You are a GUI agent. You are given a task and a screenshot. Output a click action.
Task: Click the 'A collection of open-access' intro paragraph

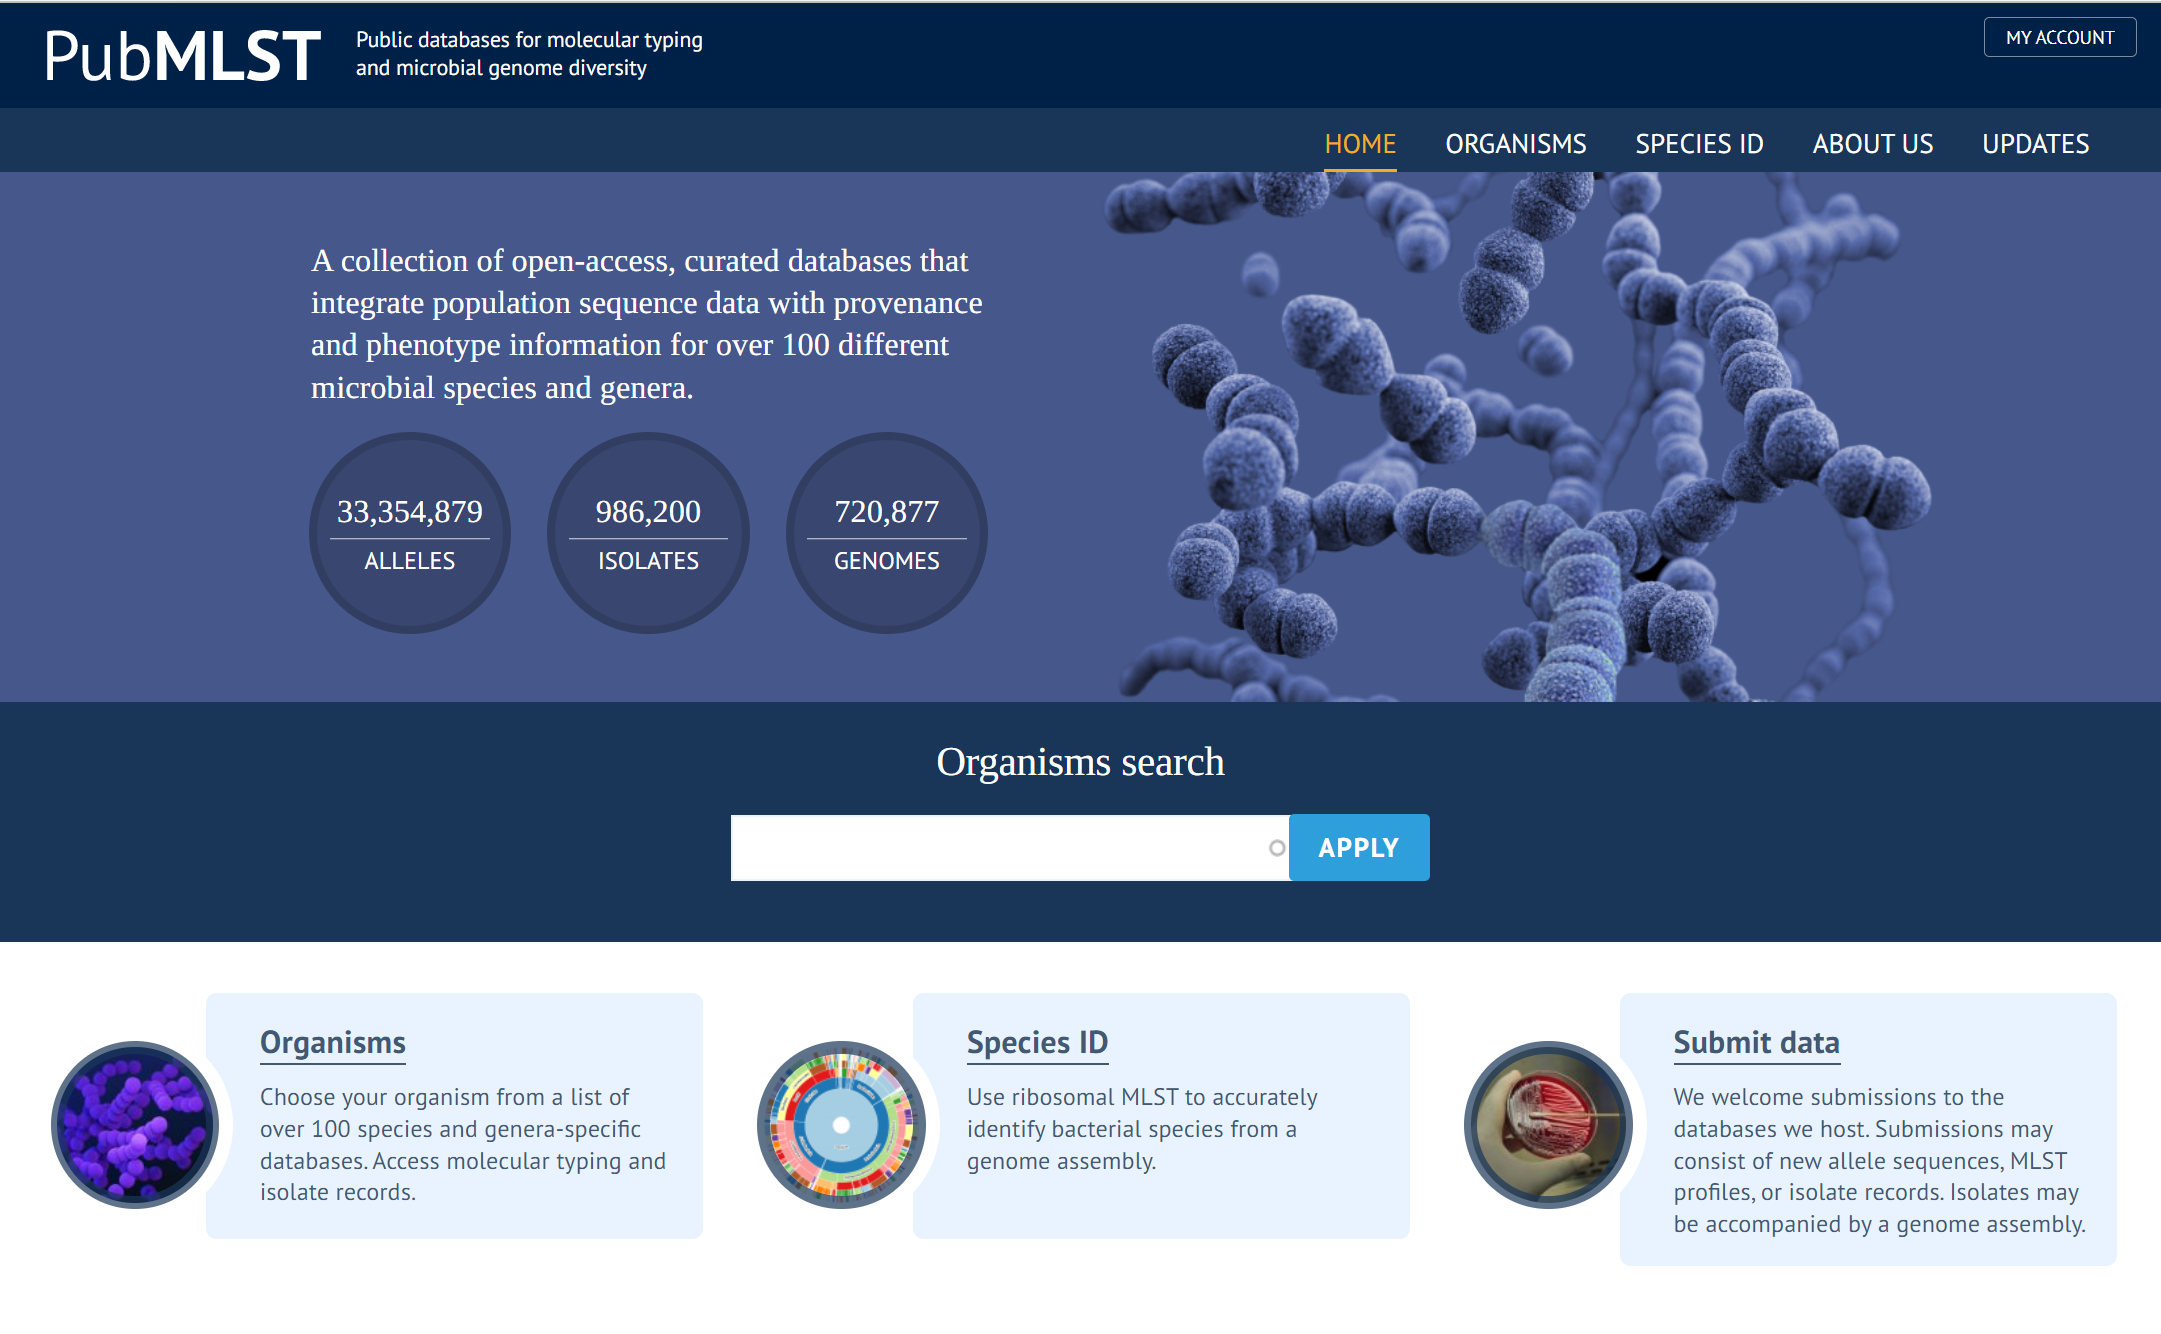click(x=646, y=324)
